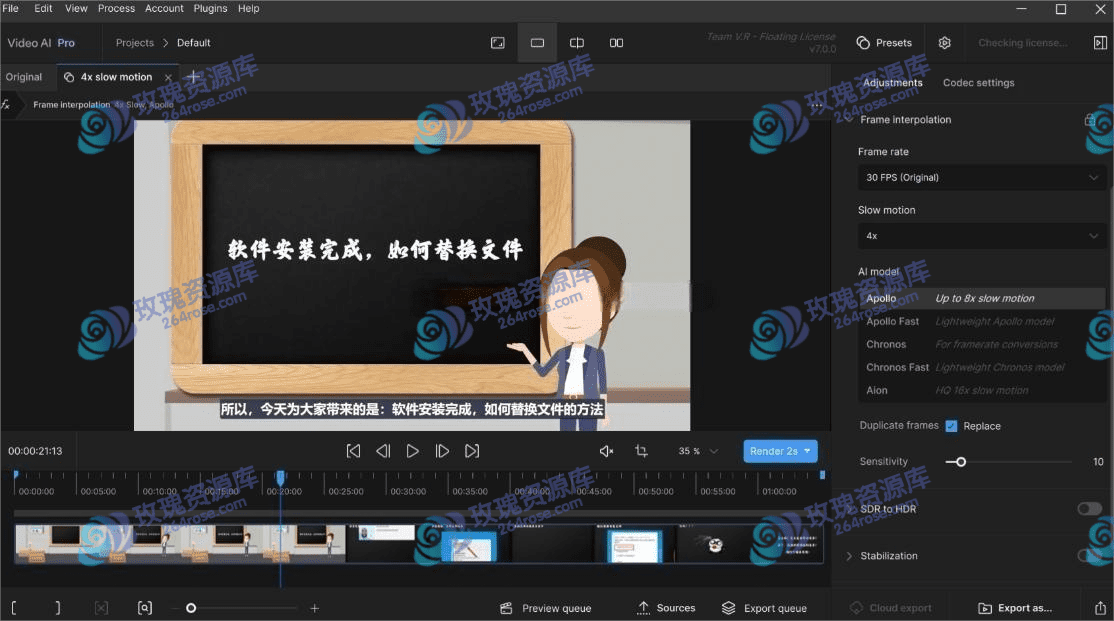Add a new preview tab with plus
1114x621 pixels.
click(193, 77)
